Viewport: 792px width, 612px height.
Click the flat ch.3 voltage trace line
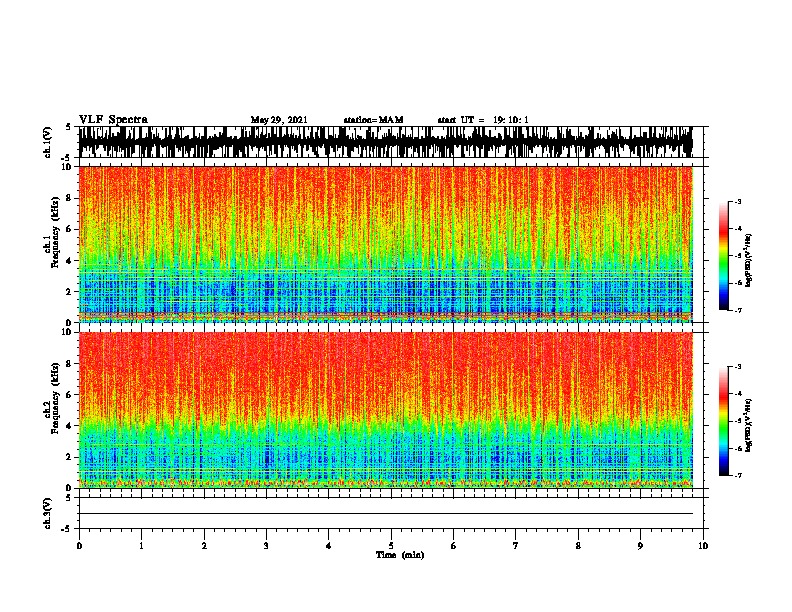click(x=386, y=514)
